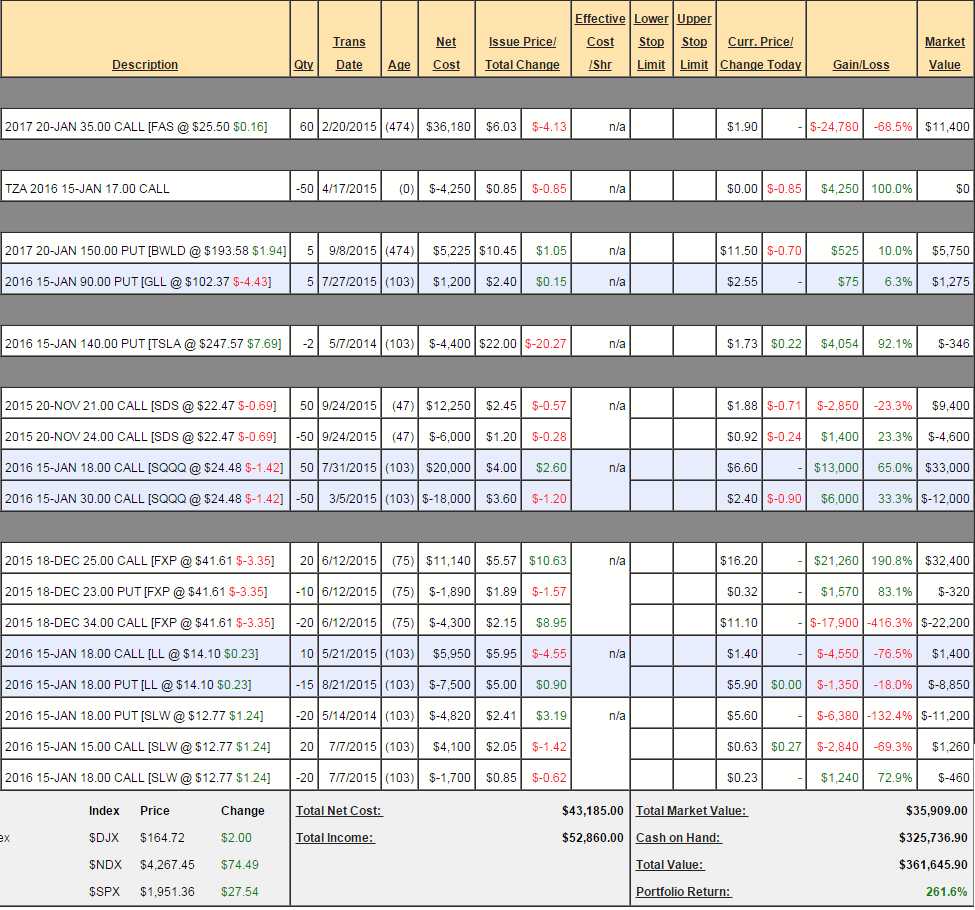This screenshot has height=910, width=975.
Task: Click the Gain/Loss column header
Action: [x=860, y=65]
